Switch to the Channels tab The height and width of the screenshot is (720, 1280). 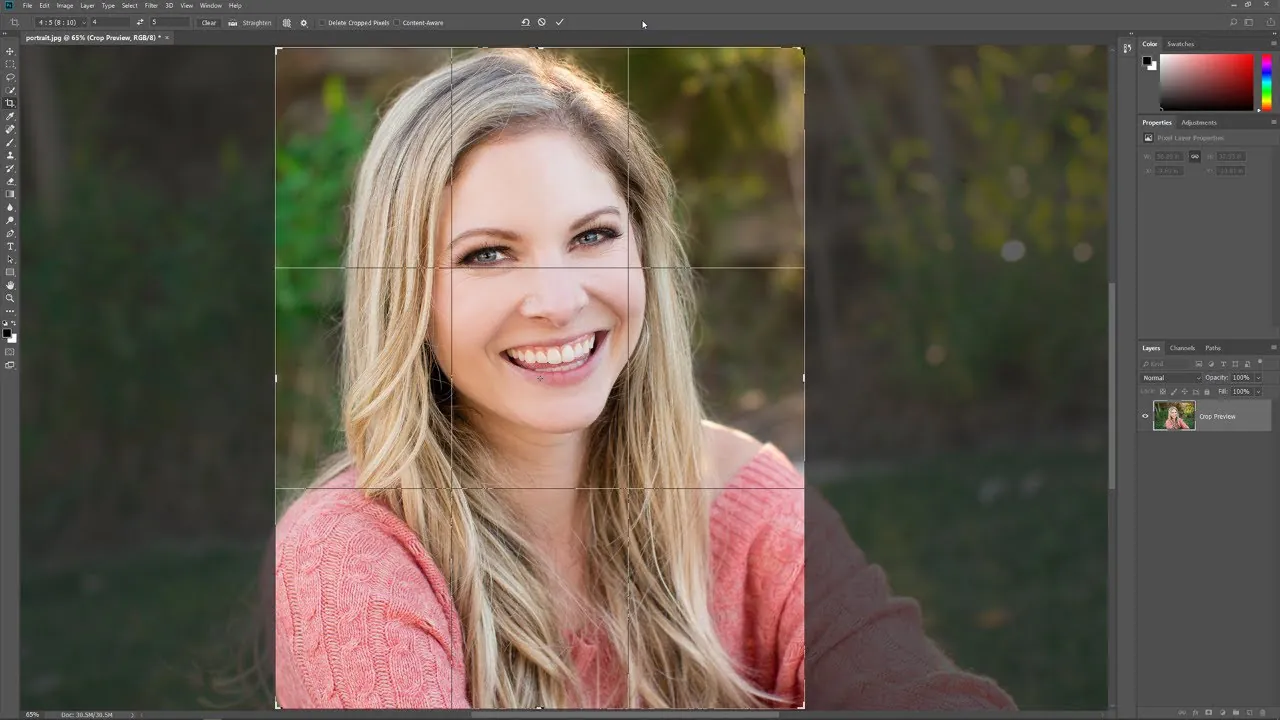1182,348
